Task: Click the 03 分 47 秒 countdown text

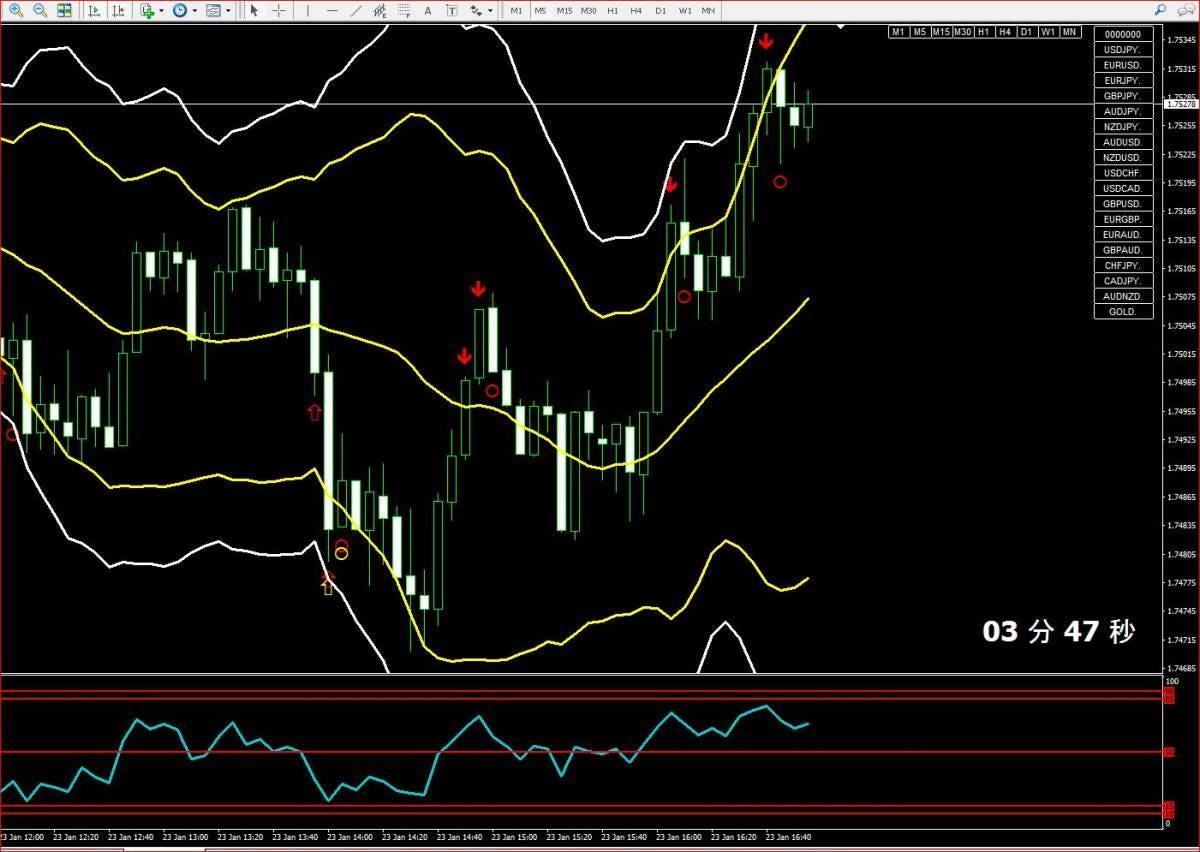Action: pos(1059,632)
